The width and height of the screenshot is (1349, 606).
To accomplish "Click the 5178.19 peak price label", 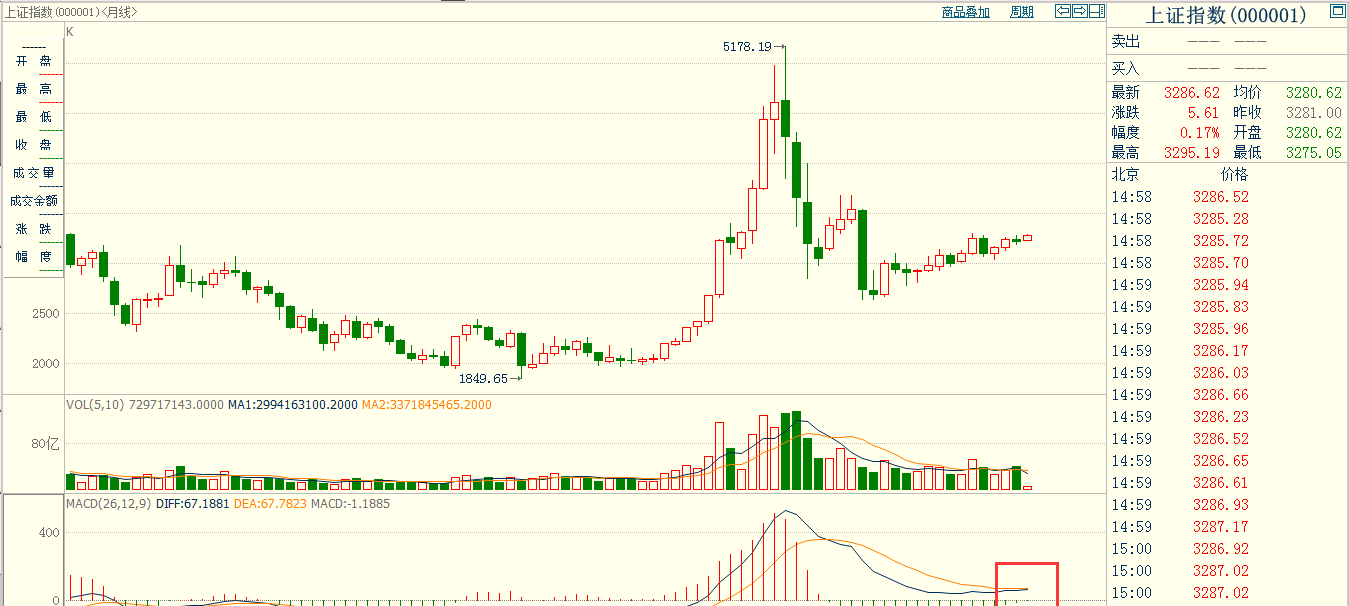I will coord(747,46).
